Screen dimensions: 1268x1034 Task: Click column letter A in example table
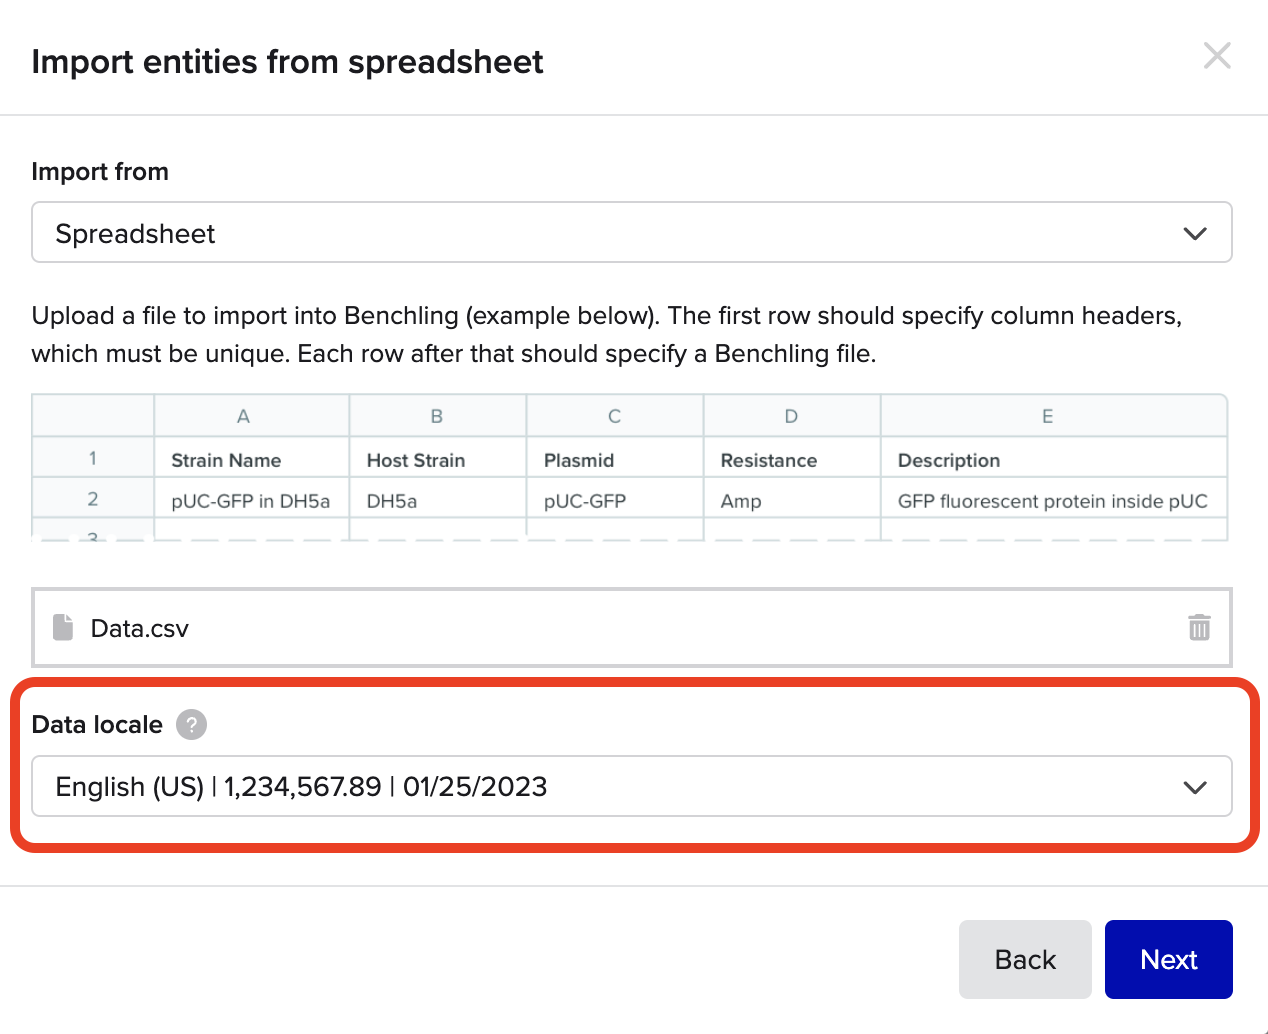click(243, 416)
